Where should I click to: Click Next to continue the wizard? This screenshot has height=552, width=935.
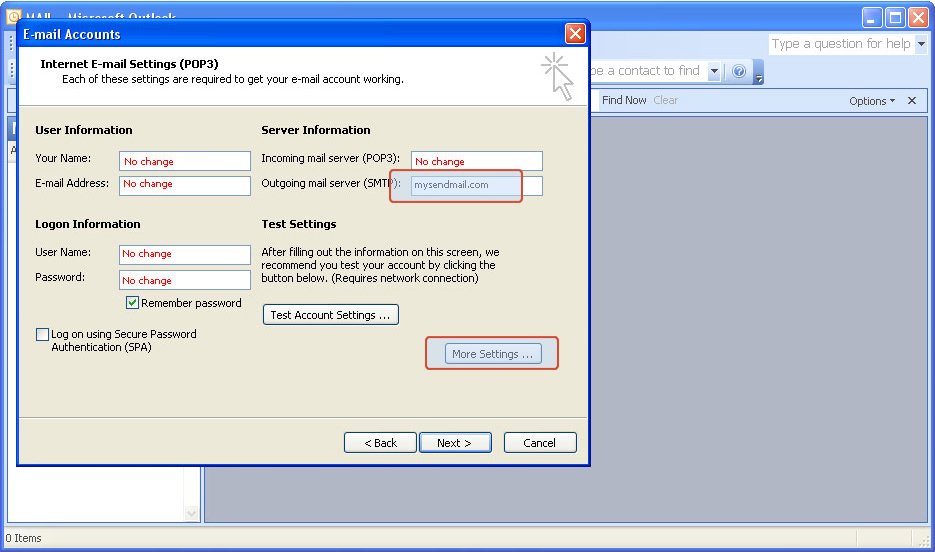[x=454, y=443]
